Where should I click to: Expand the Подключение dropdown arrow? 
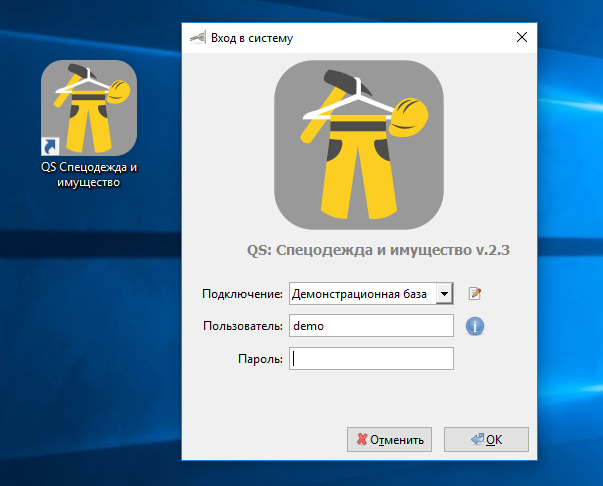click(x=445, y=294)
